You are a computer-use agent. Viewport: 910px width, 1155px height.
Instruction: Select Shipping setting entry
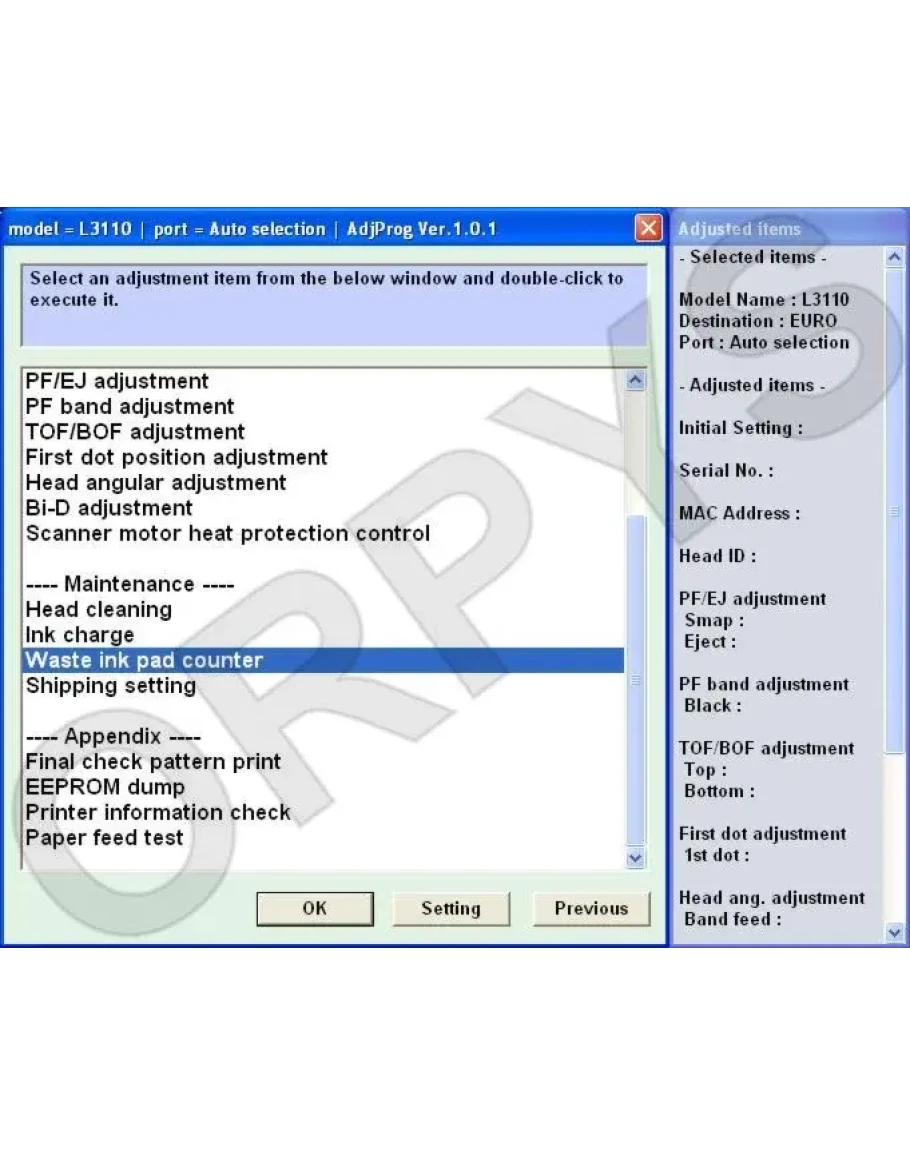coord(111,686)
